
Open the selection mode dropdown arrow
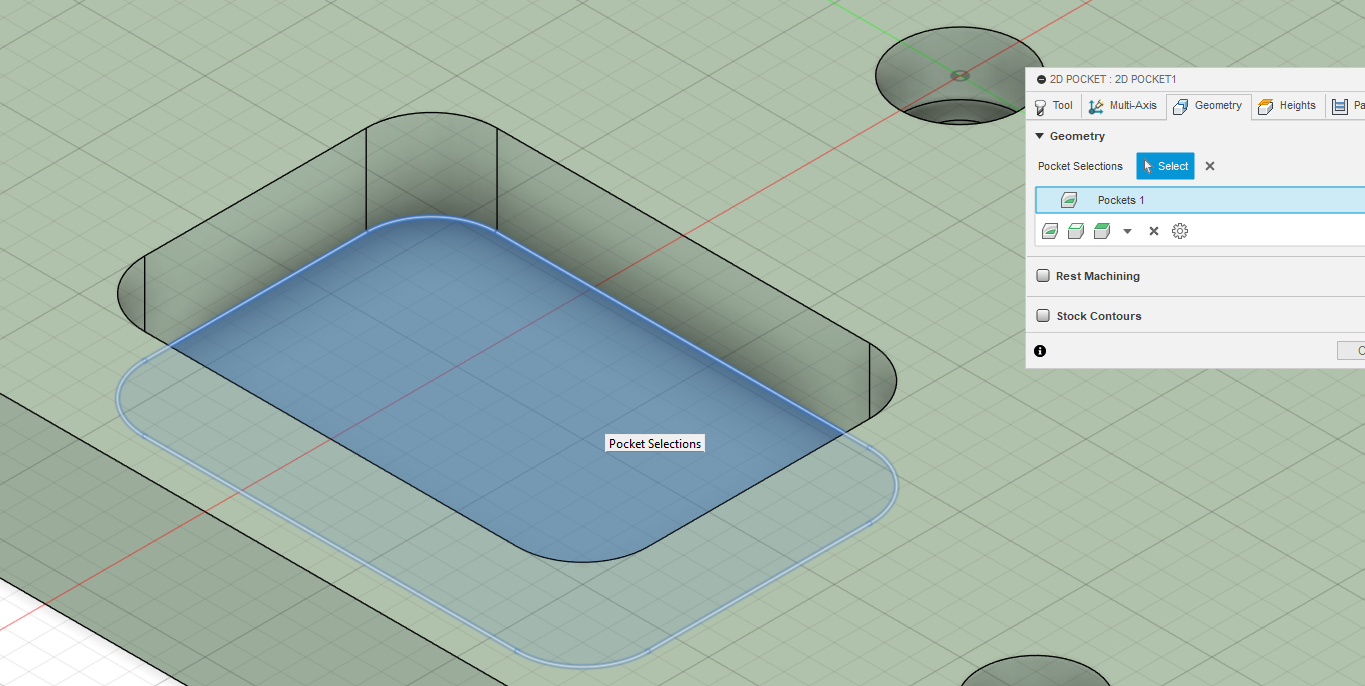coord(1128,231)
